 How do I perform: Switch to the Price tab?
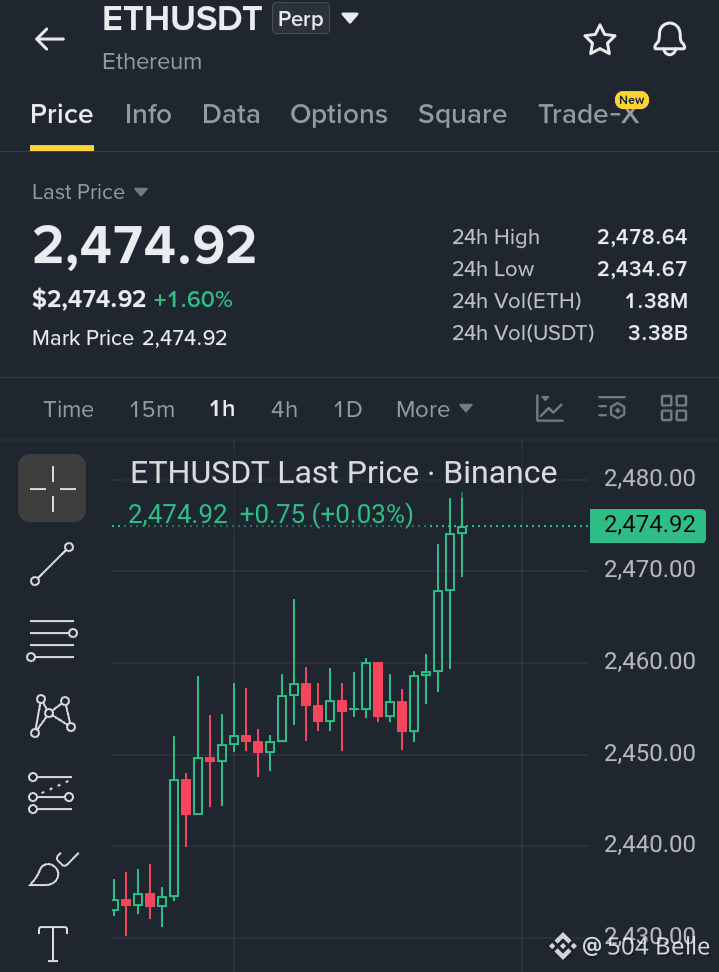(x=62, y=115)
